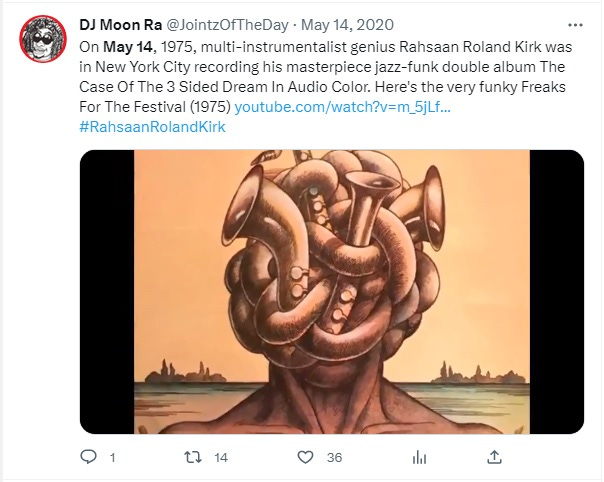Retweet this post using the retweet icon

pyautogui.click(x=193, y=457)
